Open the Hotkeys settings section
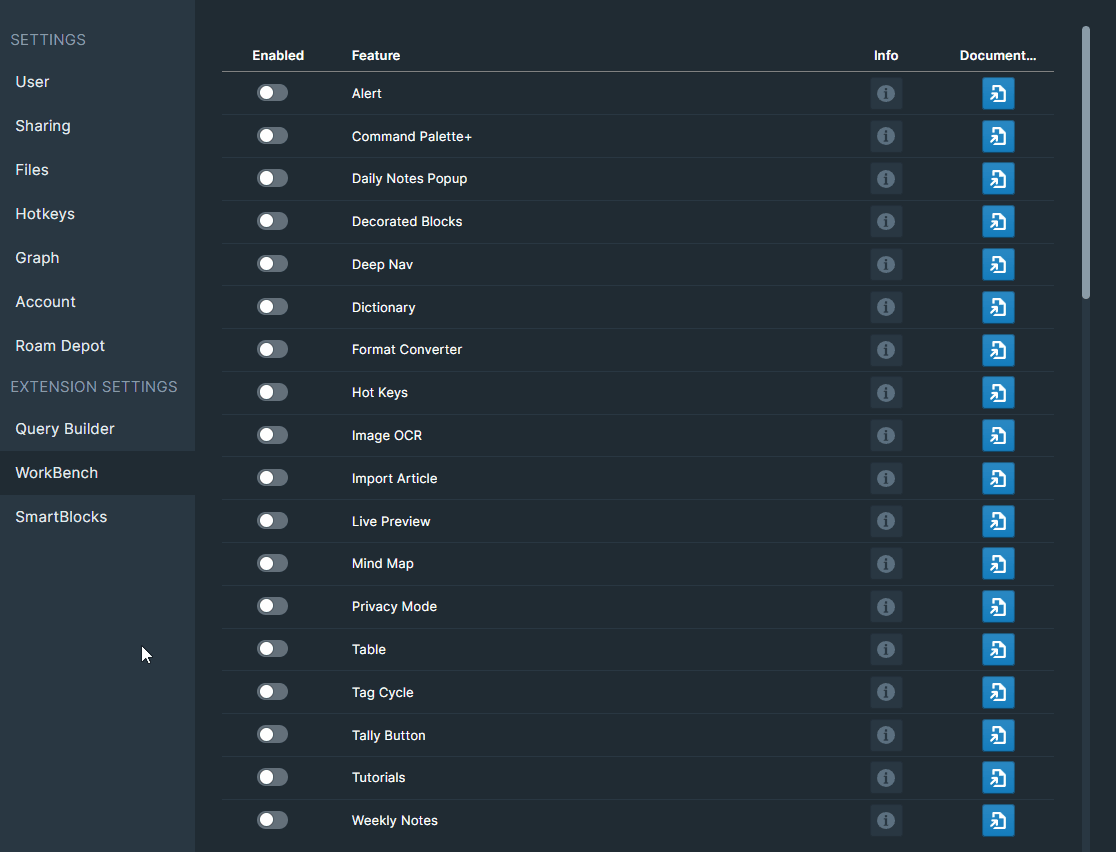 coord(45,214)
